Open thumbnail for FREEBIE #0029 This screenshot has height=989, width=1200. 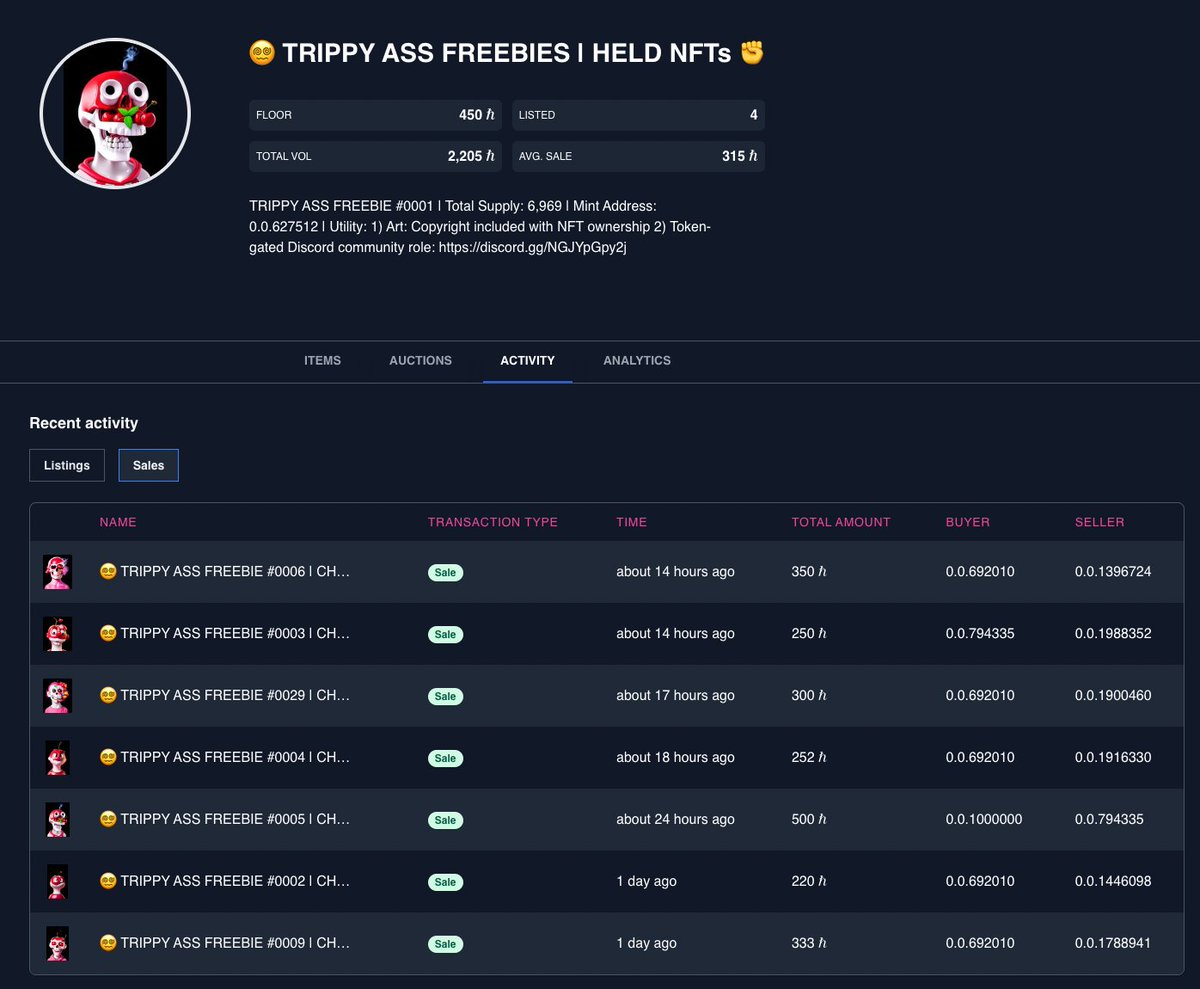click(57, 696)
